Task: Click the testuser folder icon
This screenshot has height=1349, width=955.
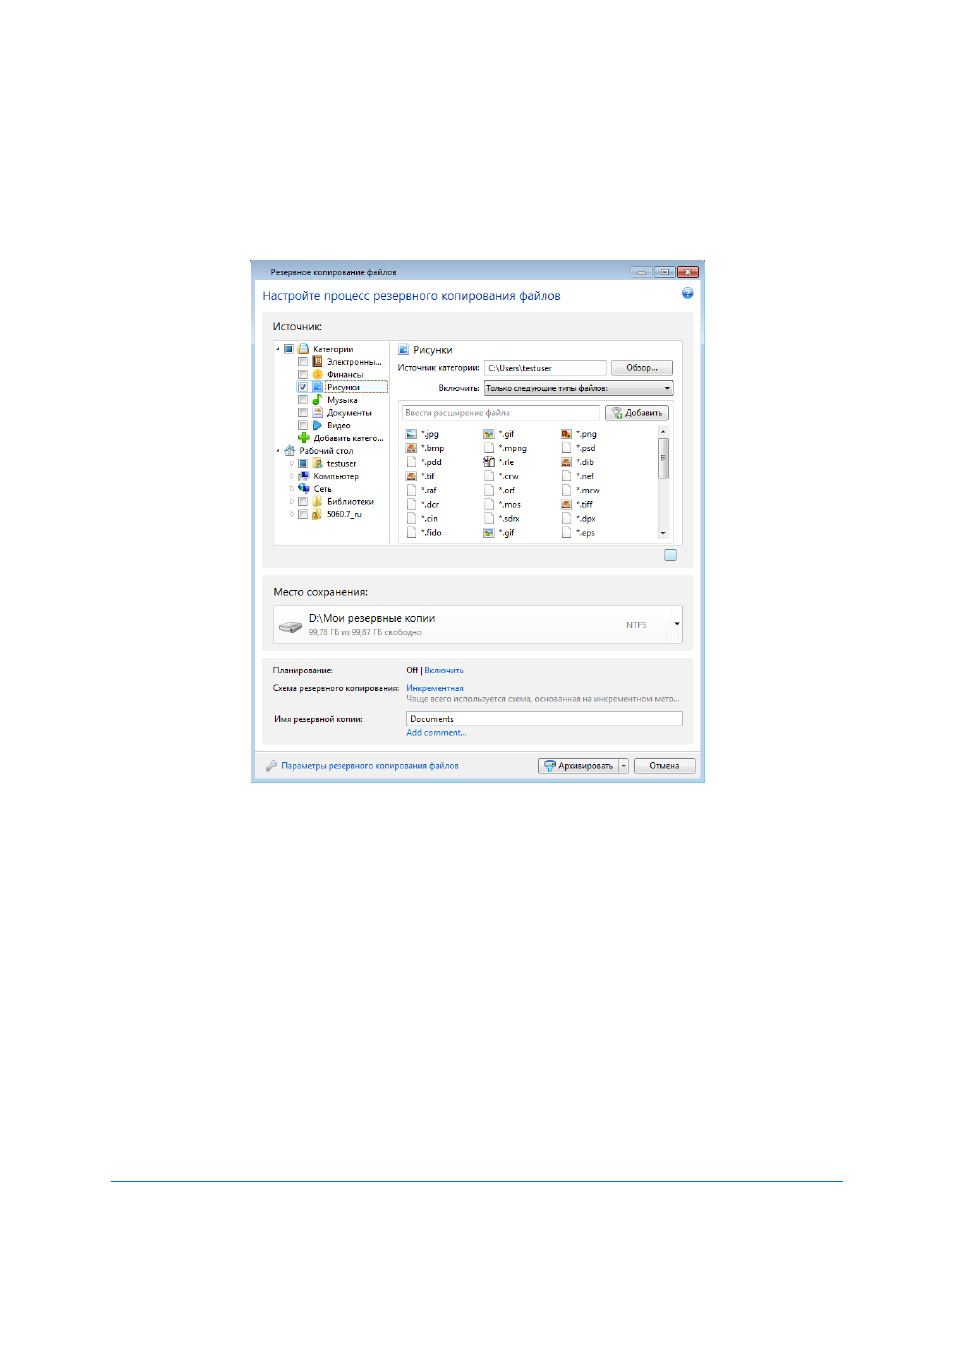Action: pos(317,463)
